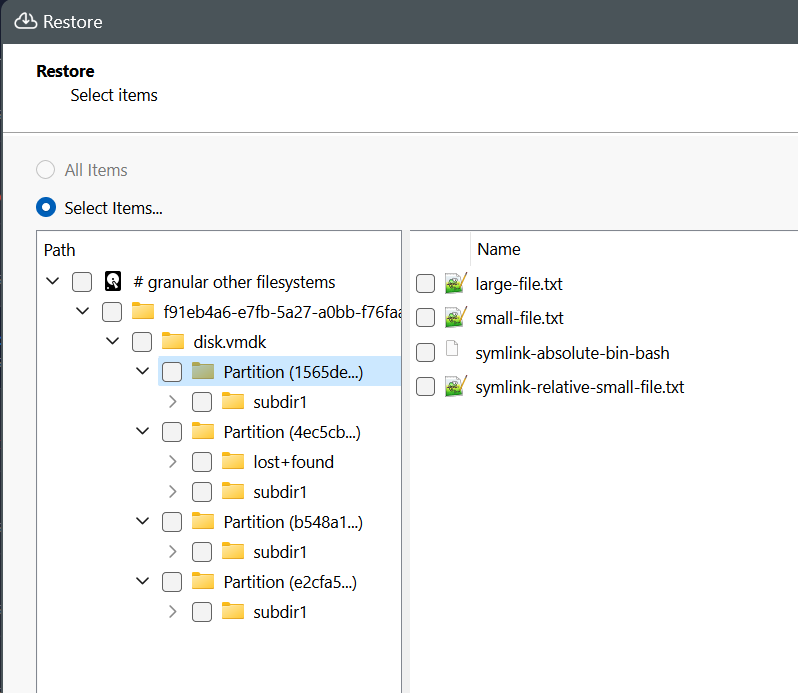Viewport: 798px width, 693px height.
Task: Click the Name column header
Action: pyautogui.click(x=498, y=250)
